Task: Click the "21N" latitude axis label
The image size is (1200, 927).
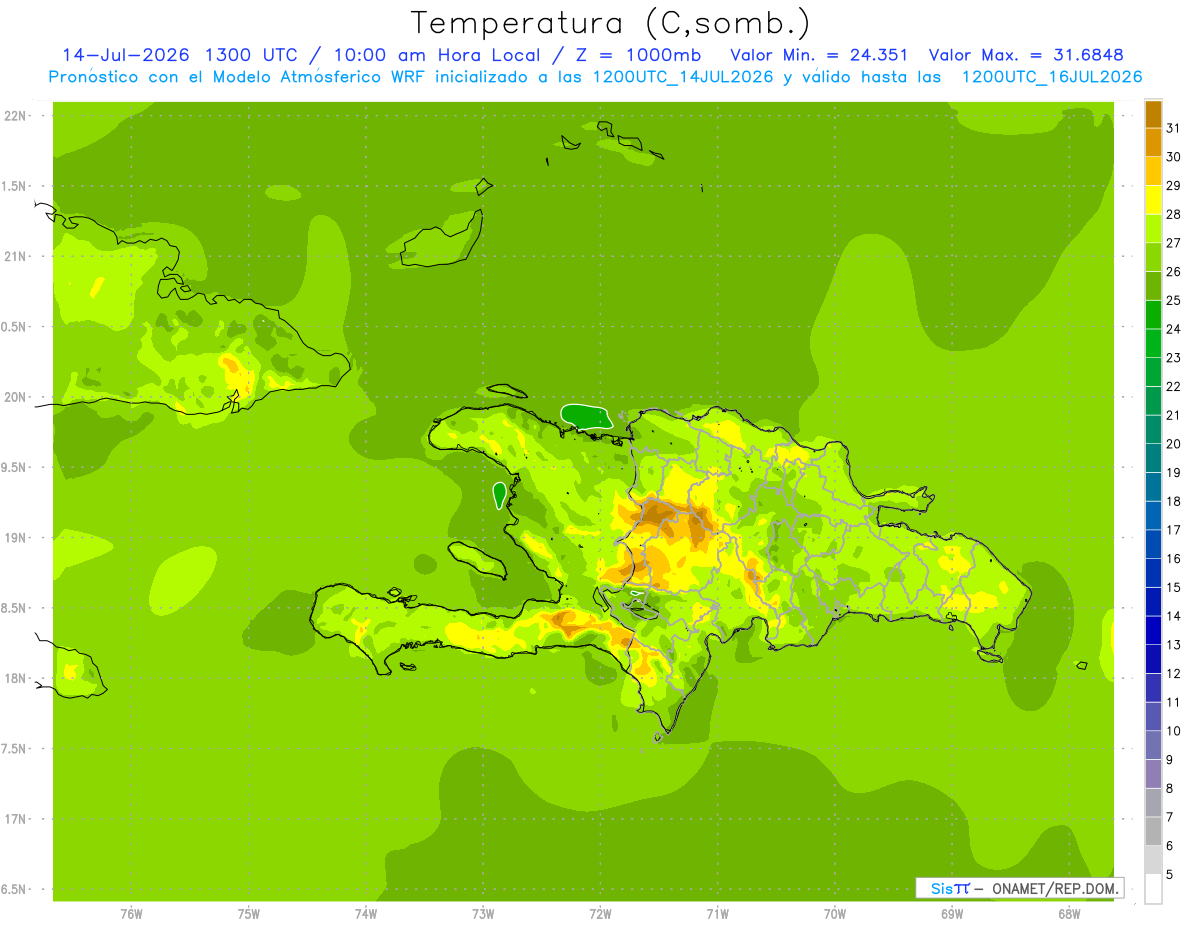Action: 16,256
